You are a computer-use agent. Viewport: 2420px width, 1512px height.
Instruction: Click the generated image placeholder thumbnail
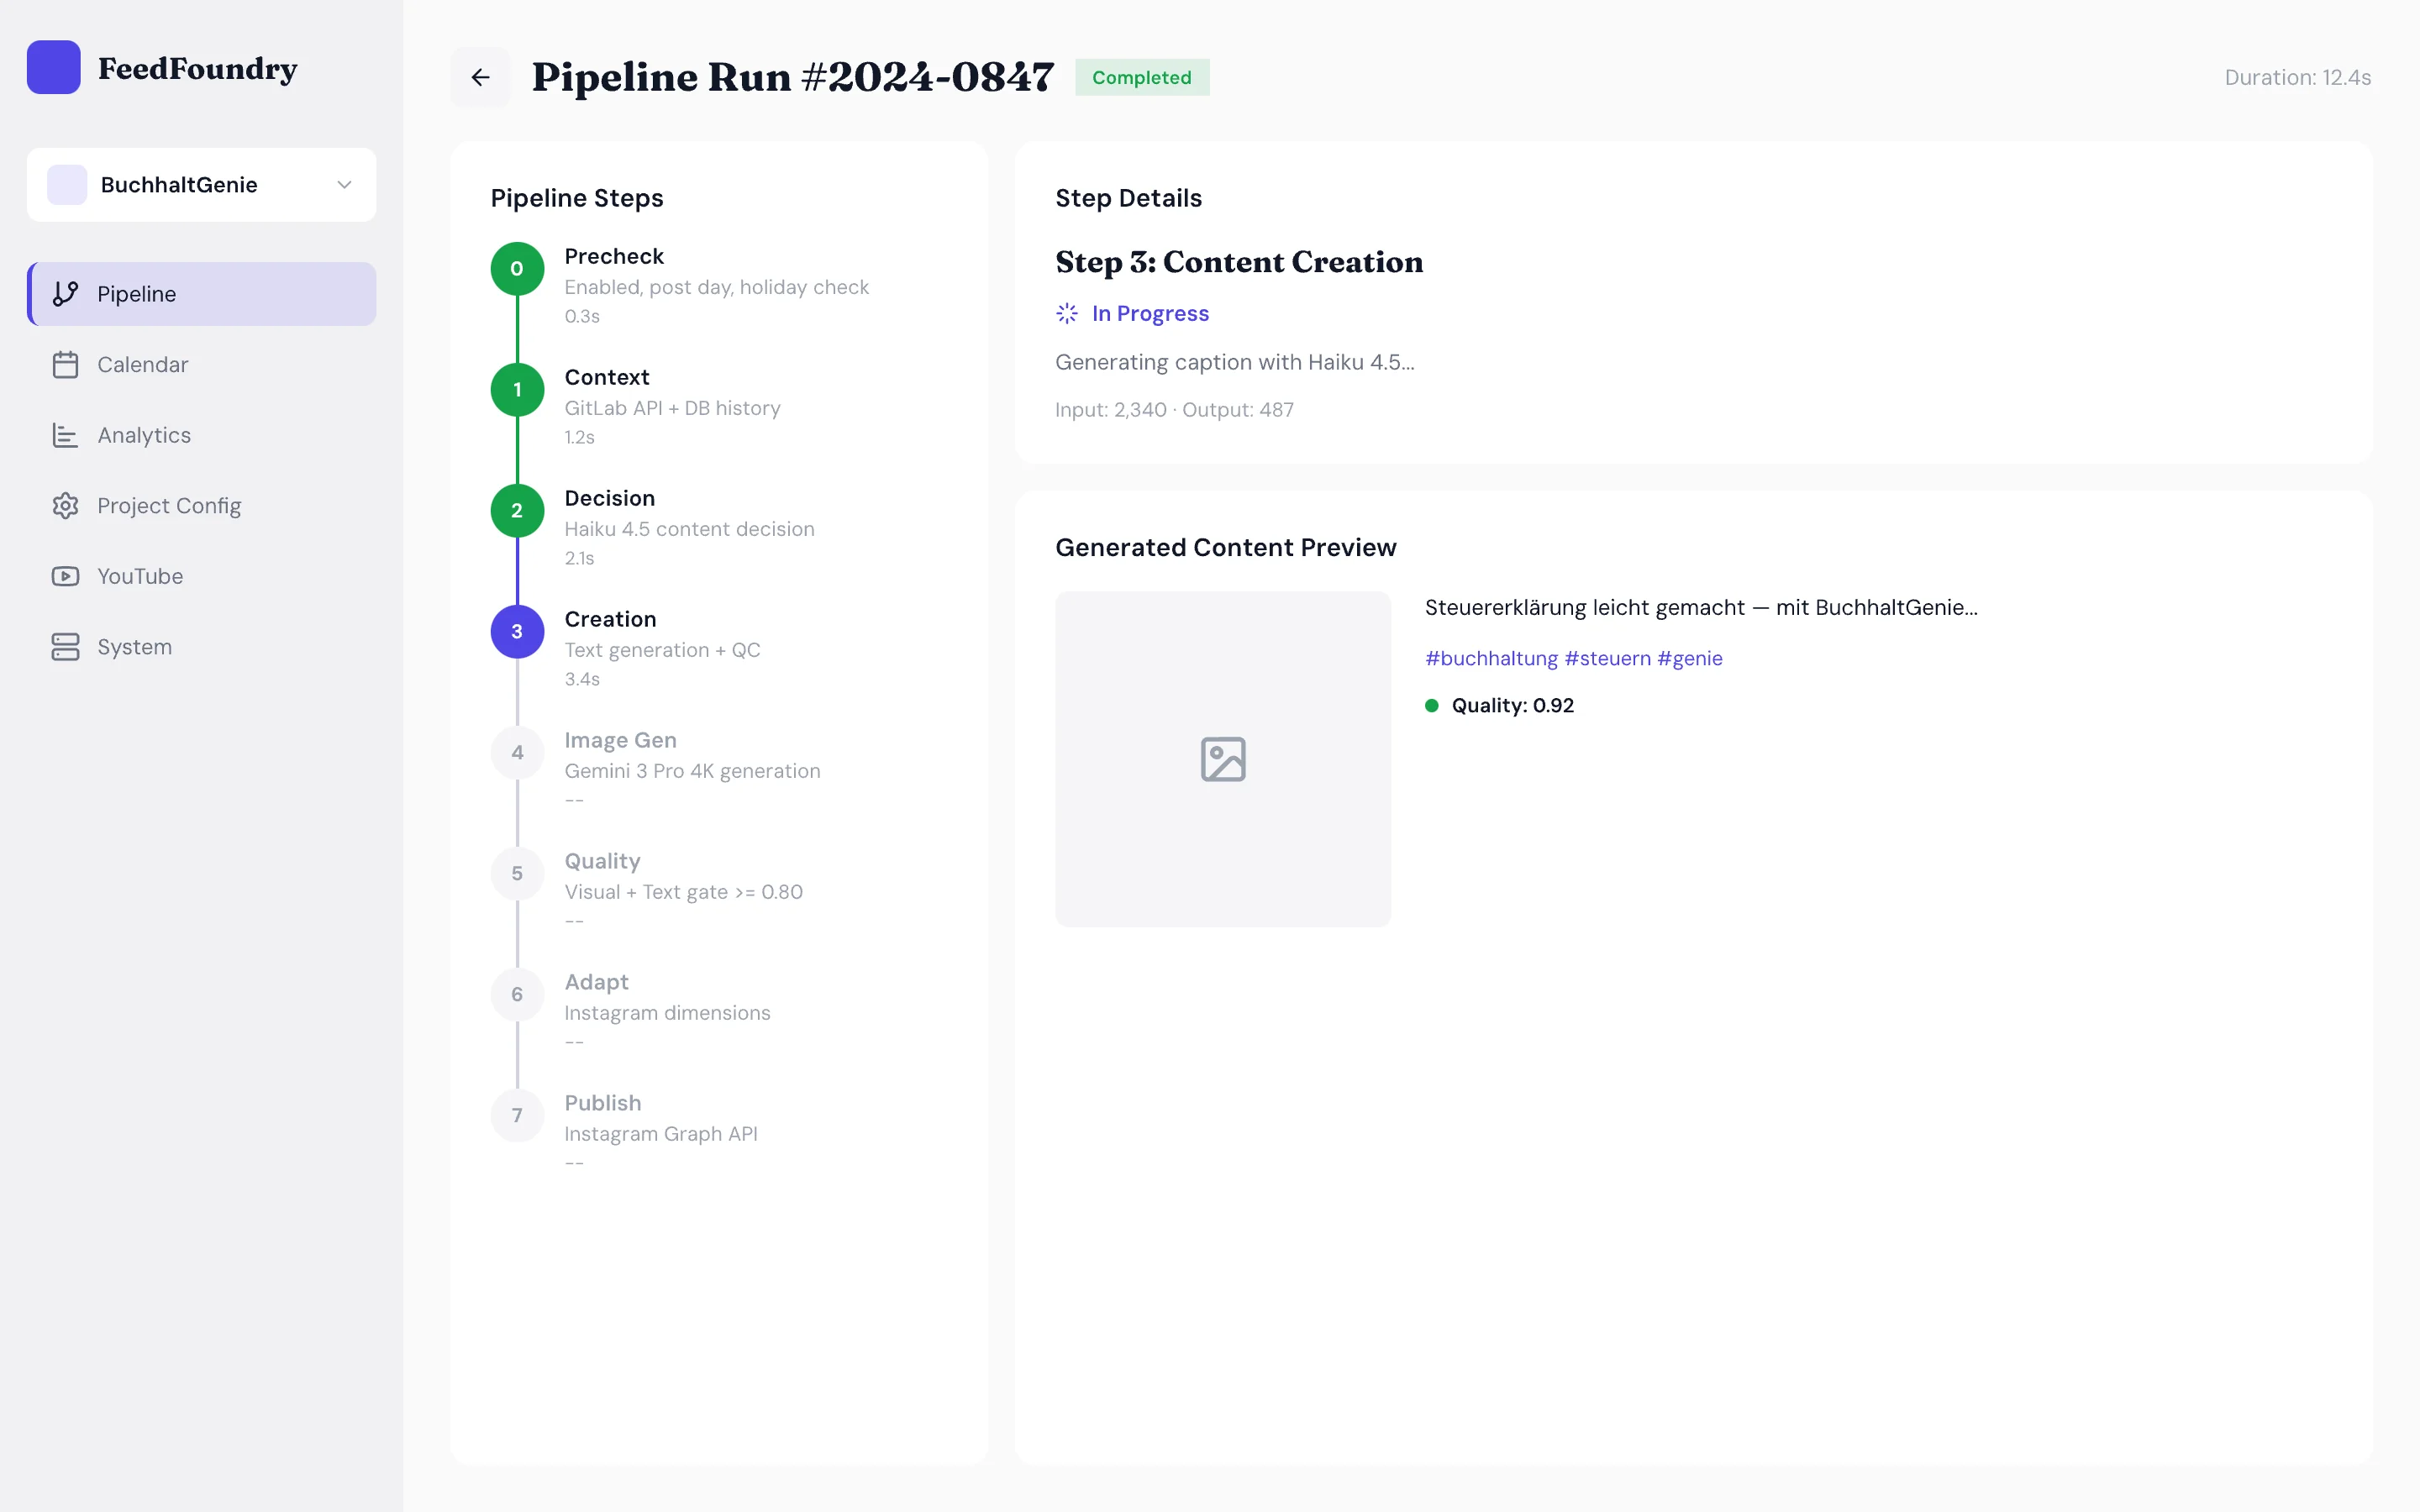[x=1222, y=759]
